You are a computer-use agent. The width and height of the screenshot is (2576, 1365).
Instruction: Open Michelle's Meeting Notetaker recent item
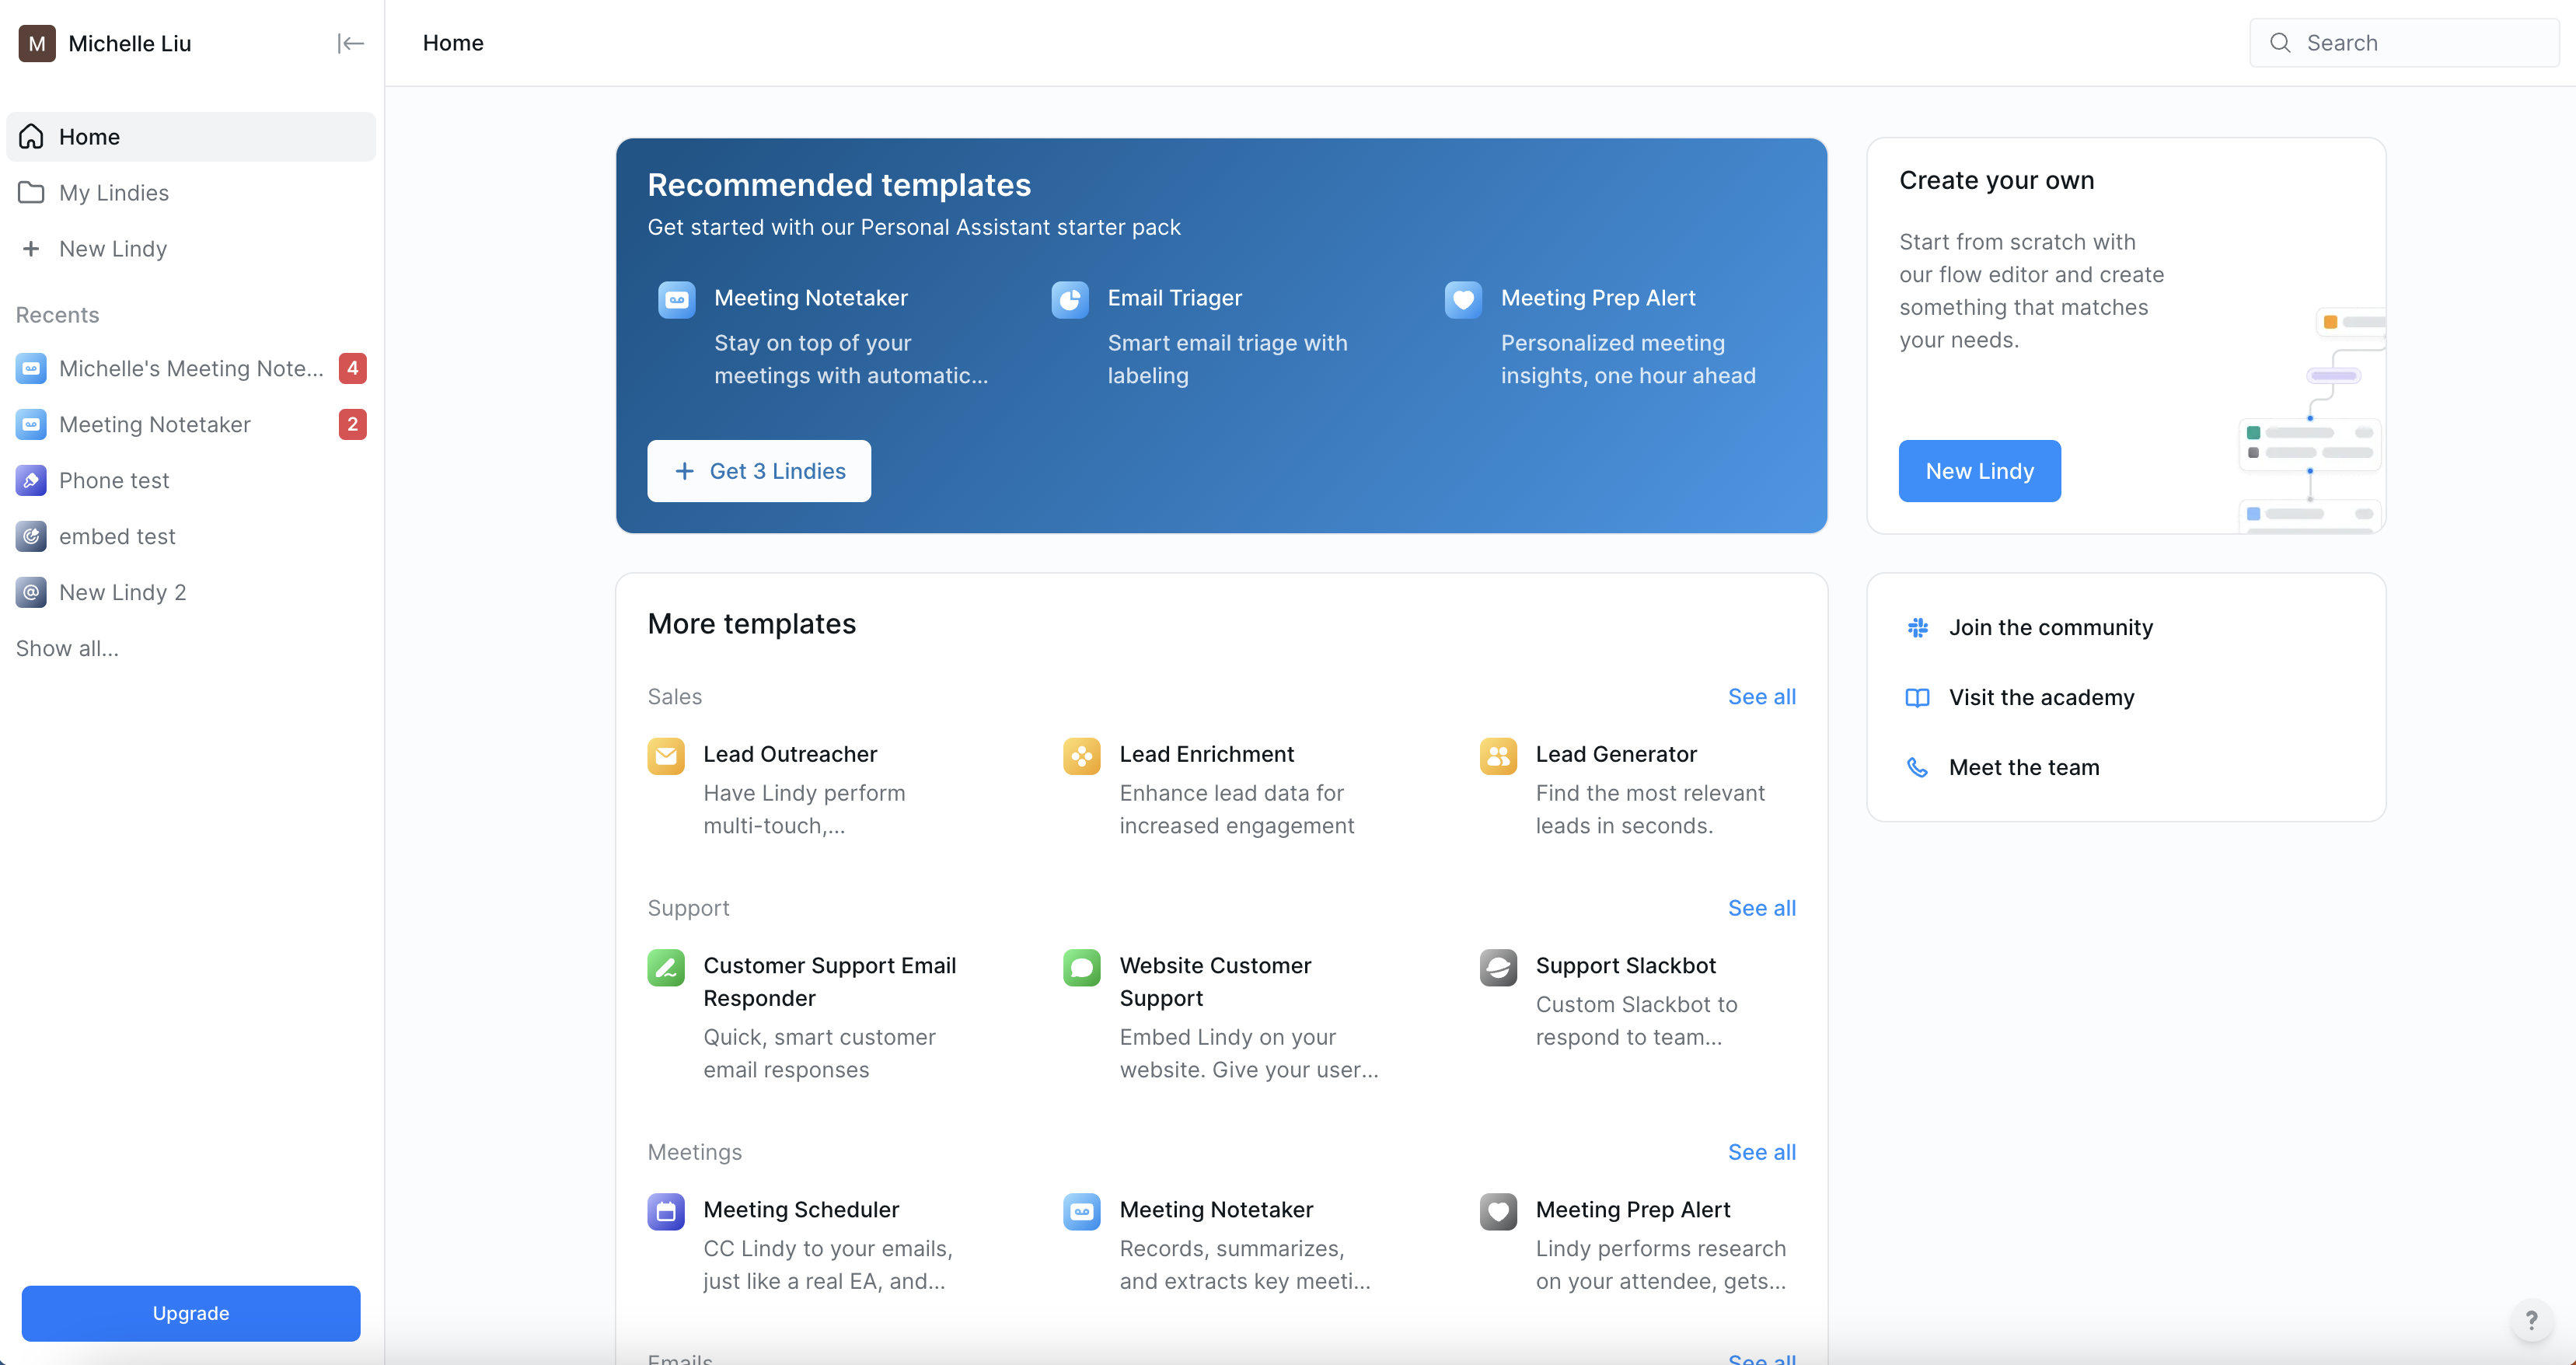click(x=190, y=369)
